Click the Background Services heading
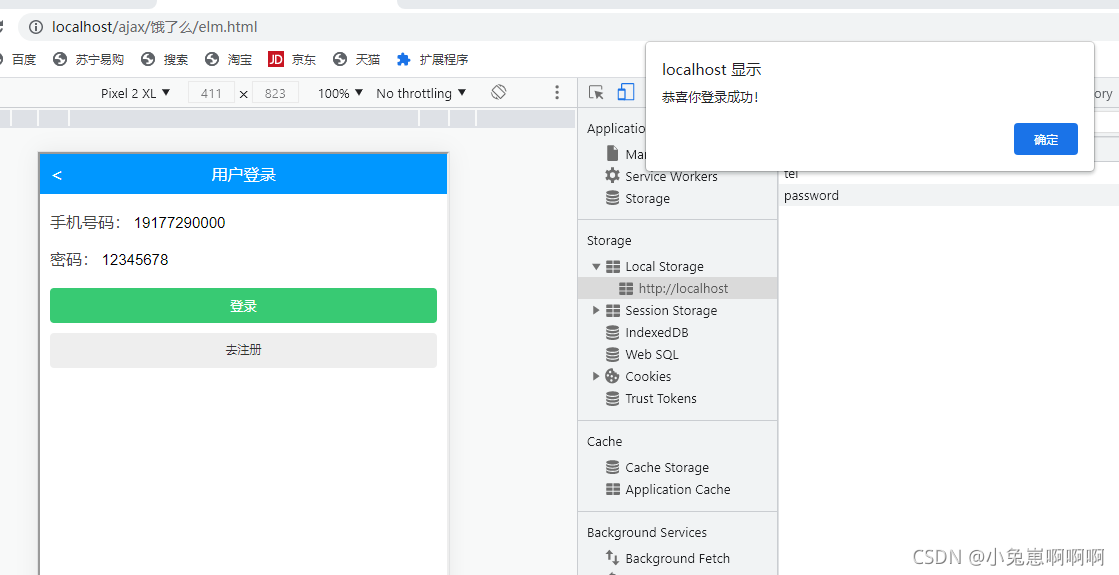This screenshot has height=575, width=1119. point(647,532)
